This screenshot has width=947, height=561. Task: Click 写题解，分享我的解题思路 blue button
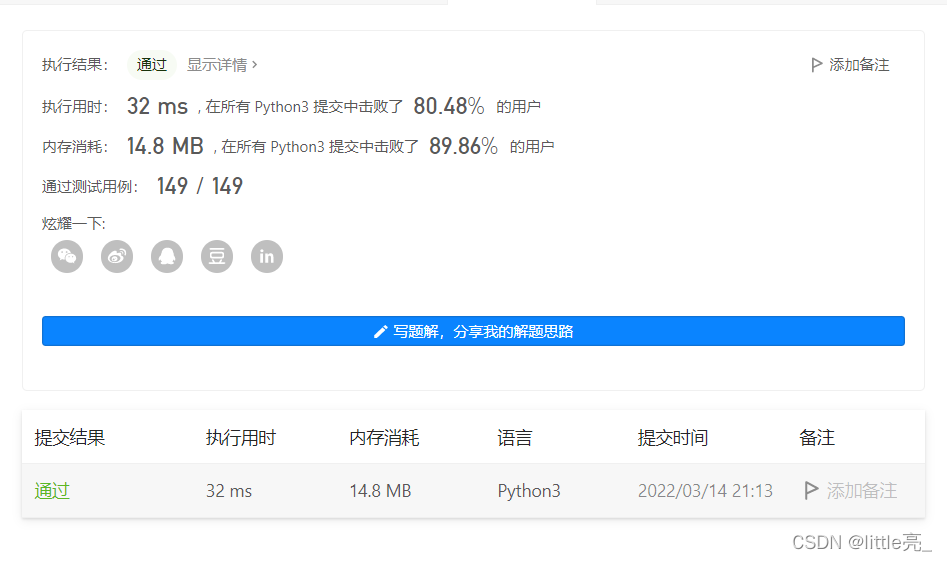click(x=473, y=331)
